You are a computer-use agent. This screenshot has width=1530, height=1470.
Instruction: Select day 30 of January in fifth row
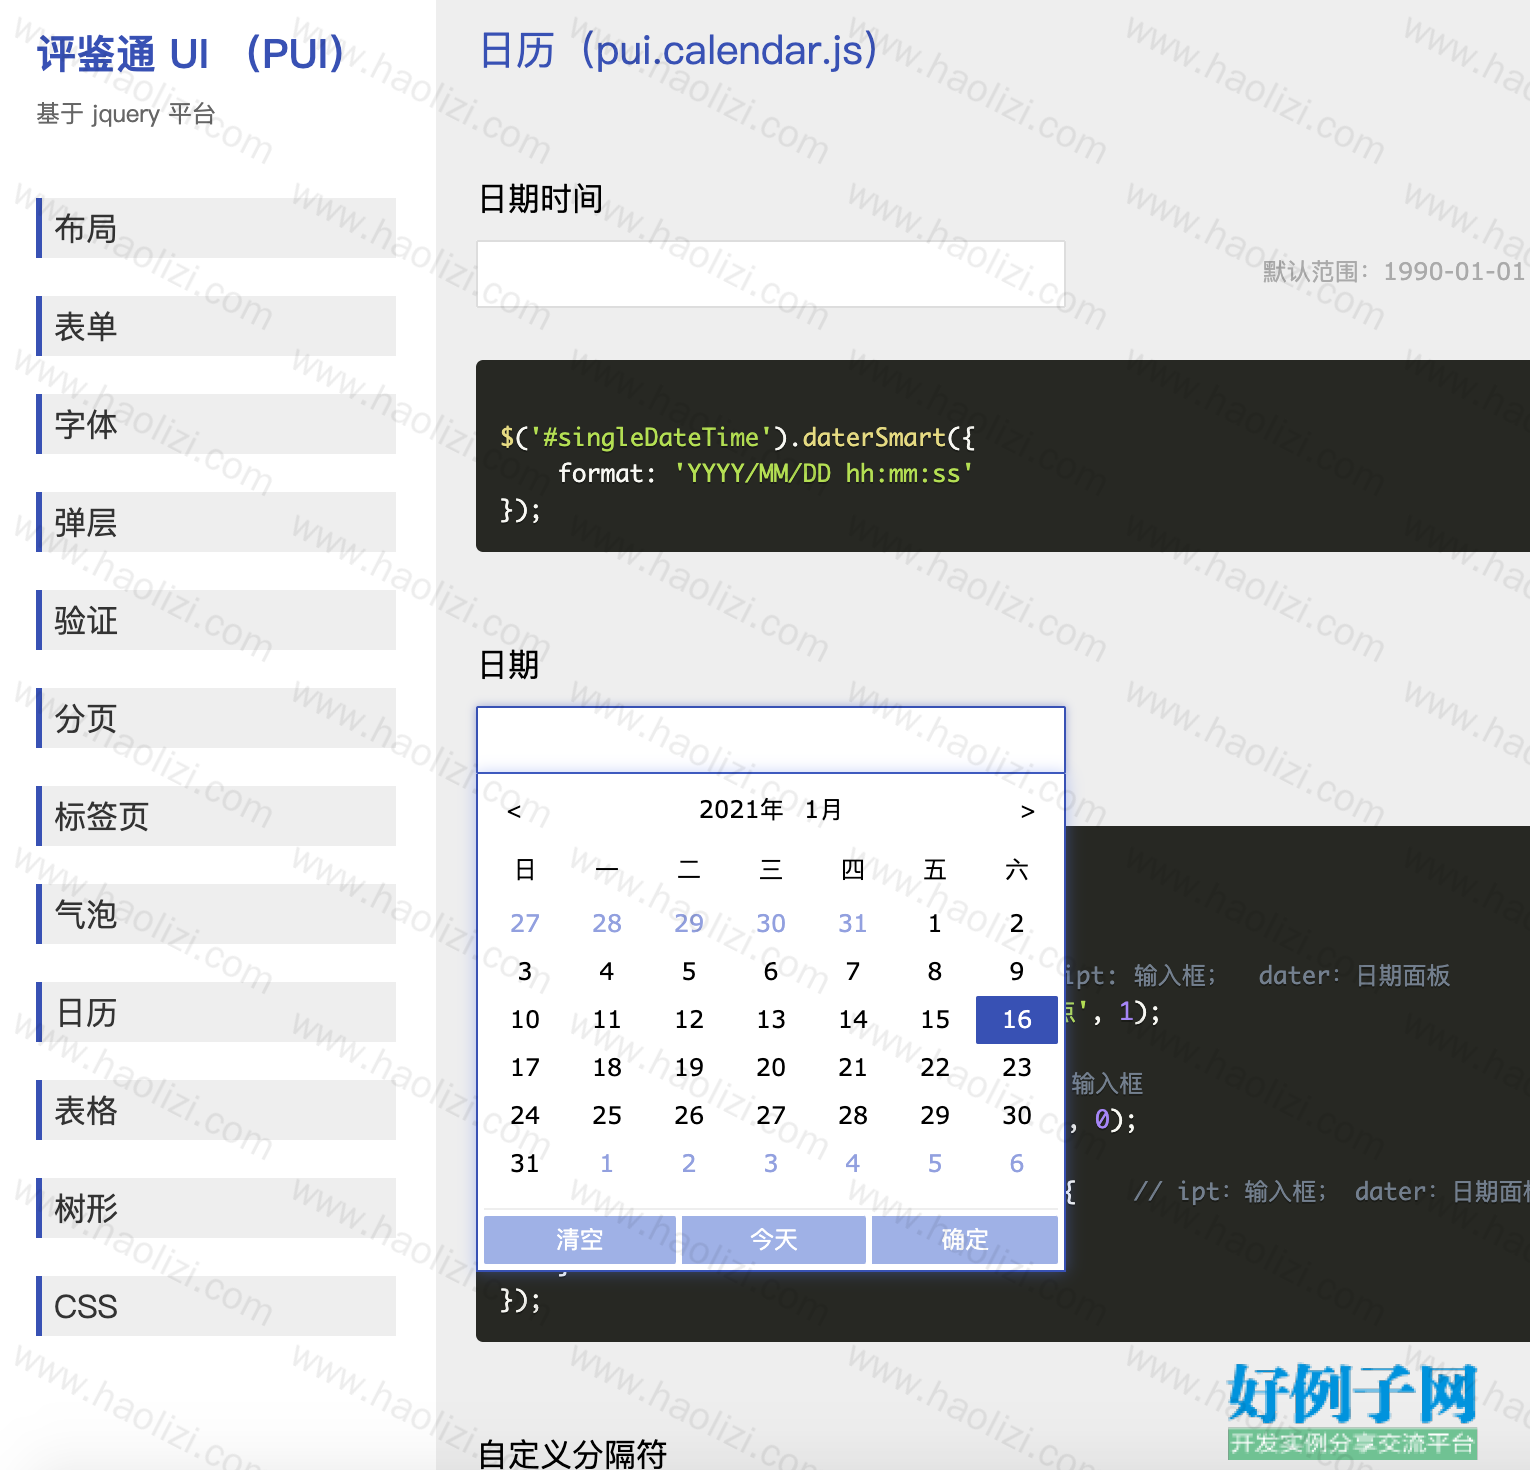click(x=1017, y=1115)
